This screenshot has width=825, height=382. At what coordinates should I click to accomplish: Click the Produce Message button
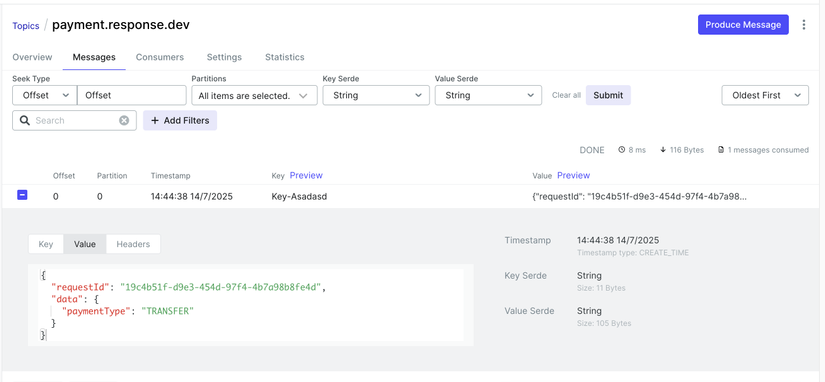(743, 25)
